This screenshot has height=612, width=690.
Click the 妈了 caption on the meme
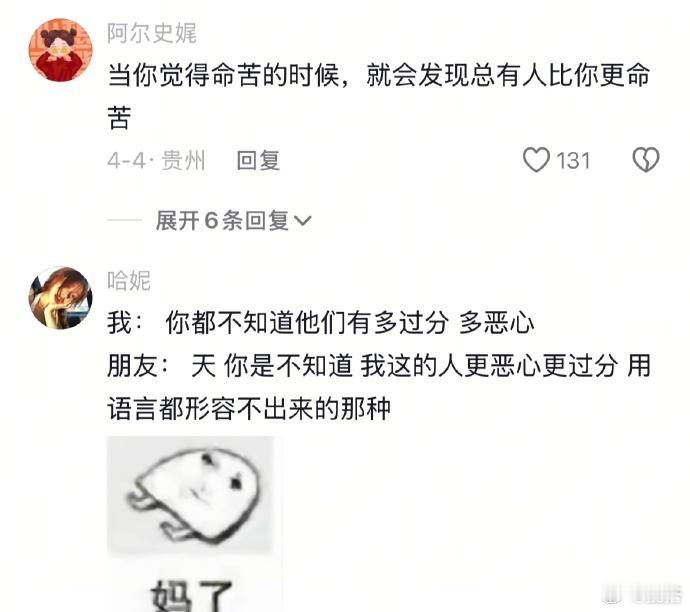(191, 595)
